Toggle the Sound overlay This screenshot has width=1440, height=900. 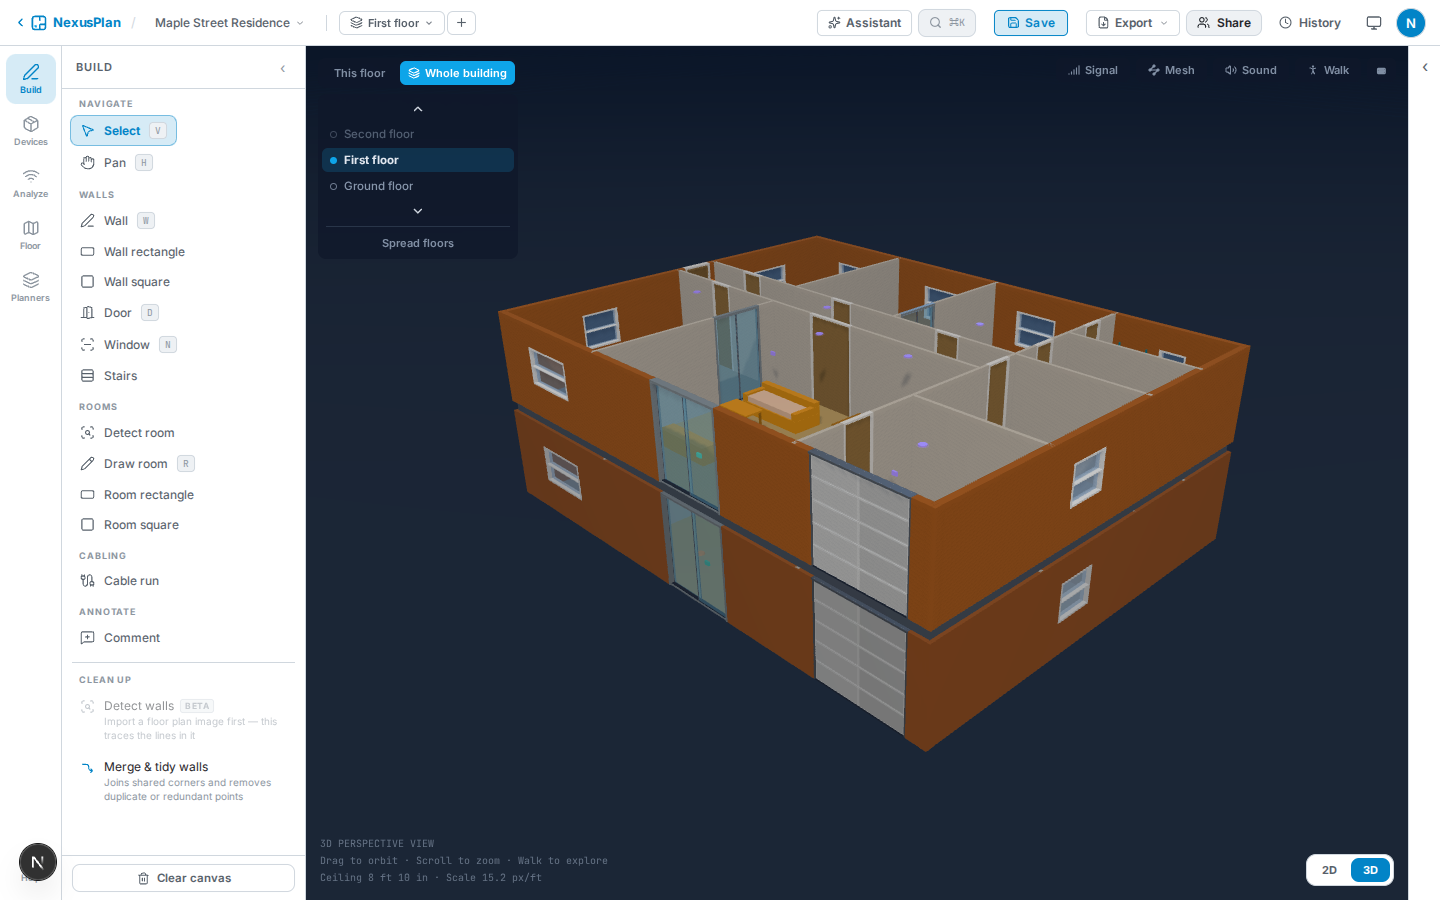pos(1250,71)
